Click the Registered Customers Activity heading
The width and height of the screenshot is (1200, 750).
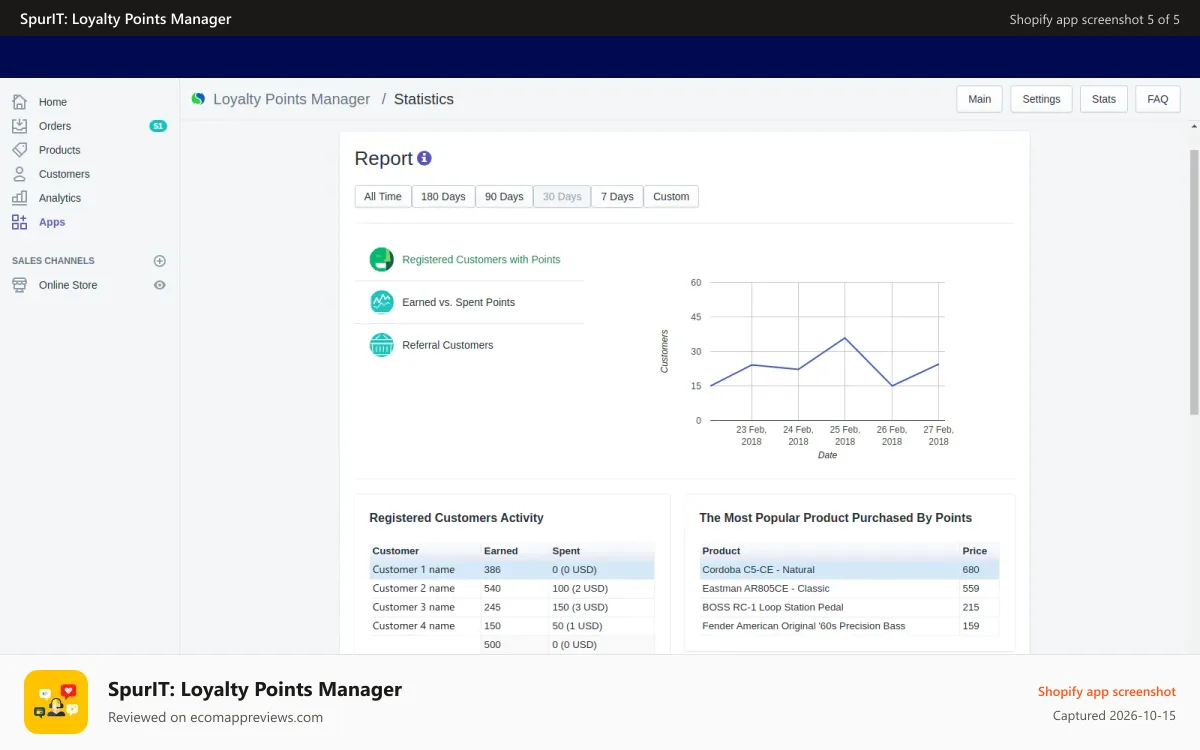pos(456,518)
